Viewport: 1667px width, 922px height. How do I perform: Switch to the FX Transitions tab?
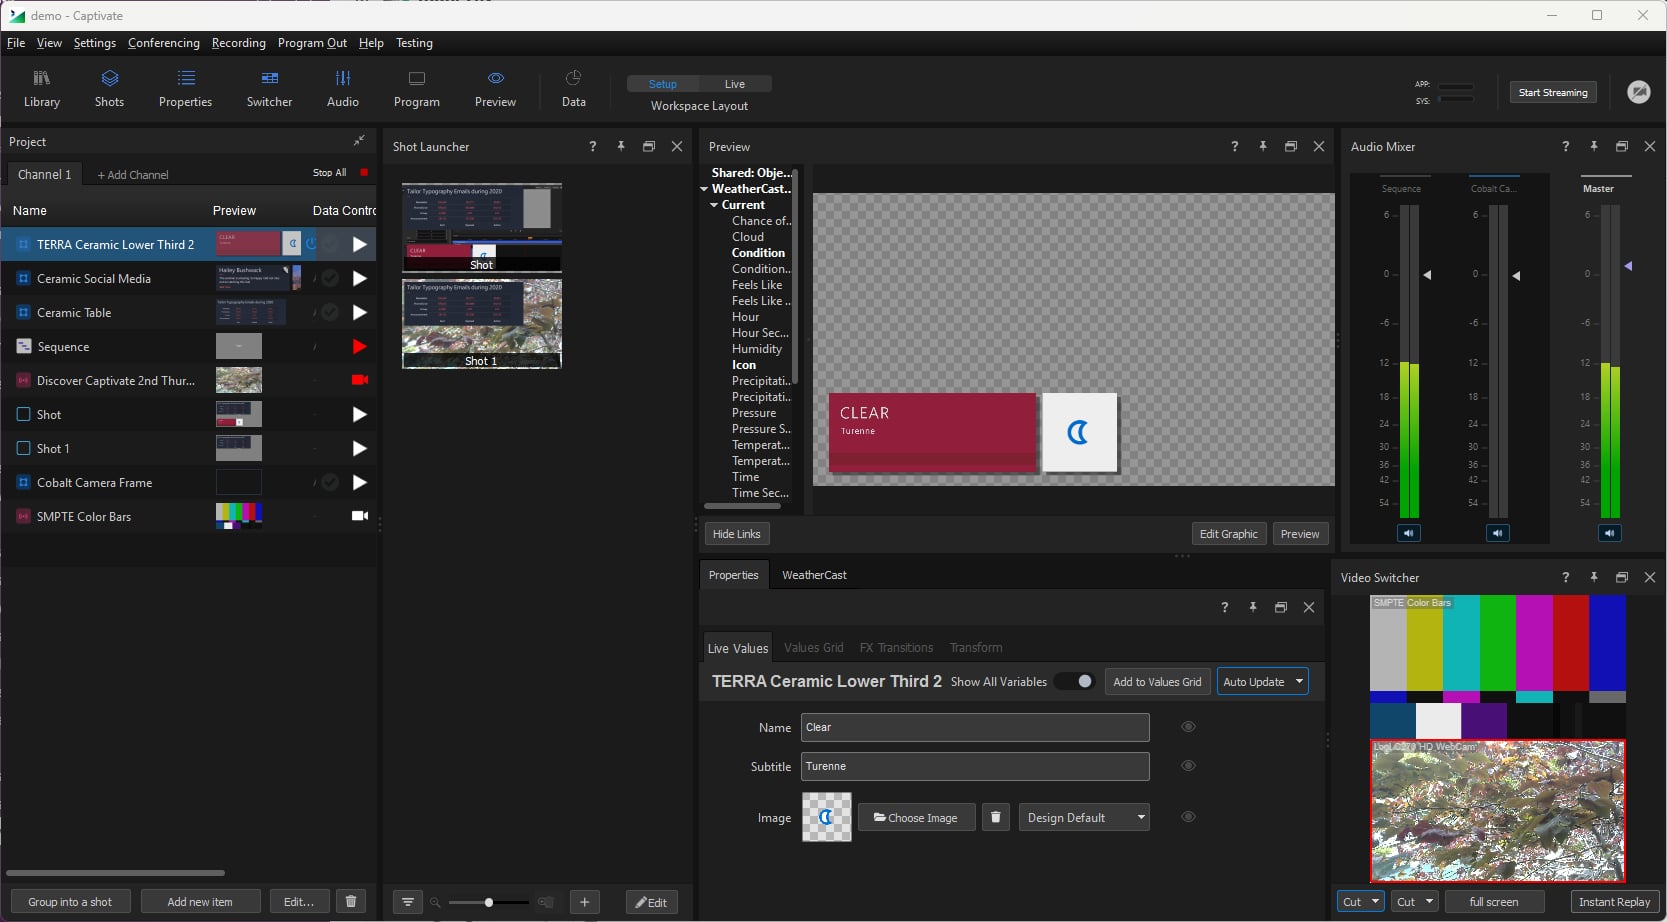[x=896, y=647]
